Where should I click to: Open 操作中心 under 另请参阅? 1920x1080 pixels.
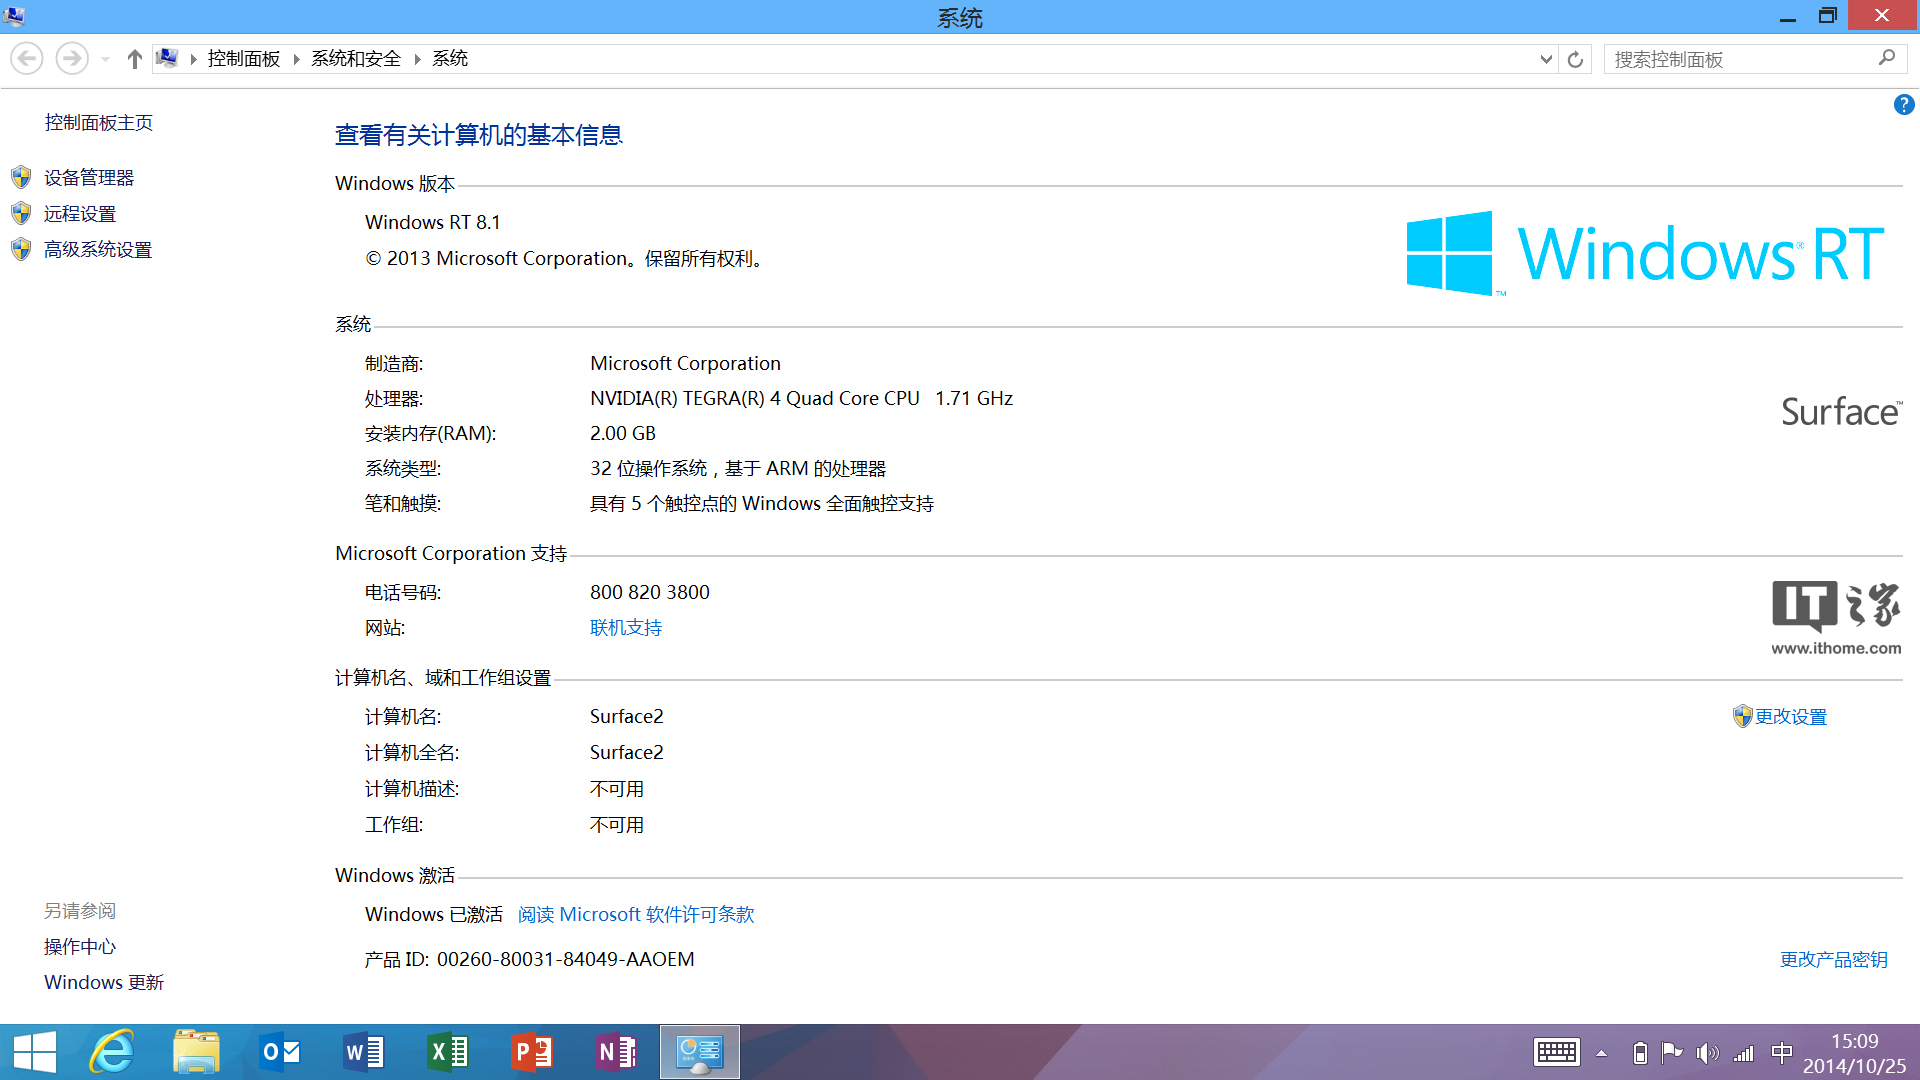pos(80,947)
